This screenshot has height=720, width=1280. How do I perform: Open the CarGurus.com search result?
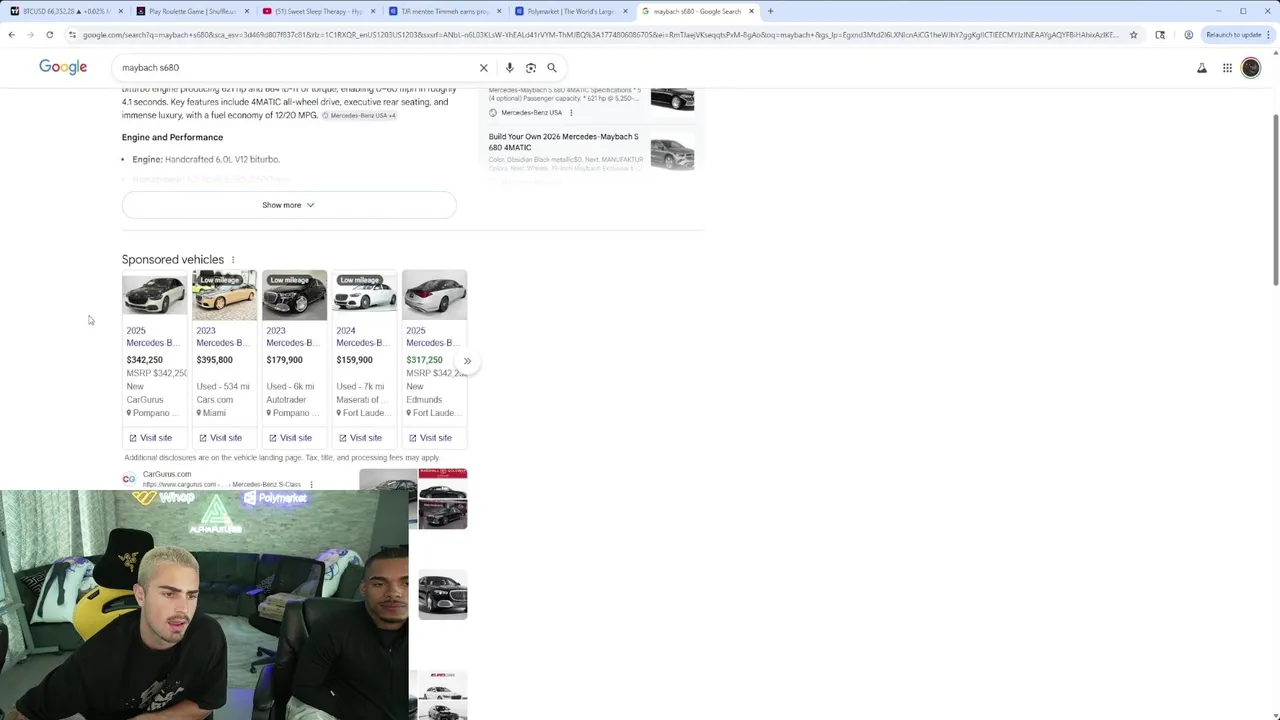[222, 479]
